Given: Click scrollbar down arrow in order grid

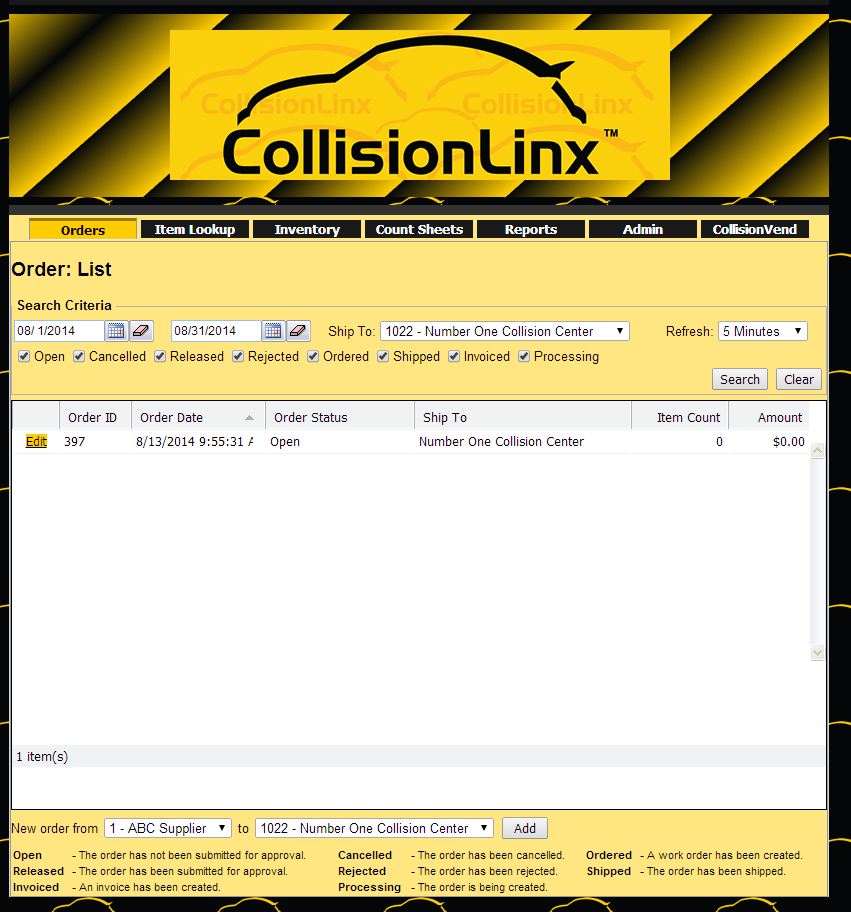Looking at the screenshot, I should [817, 653].
